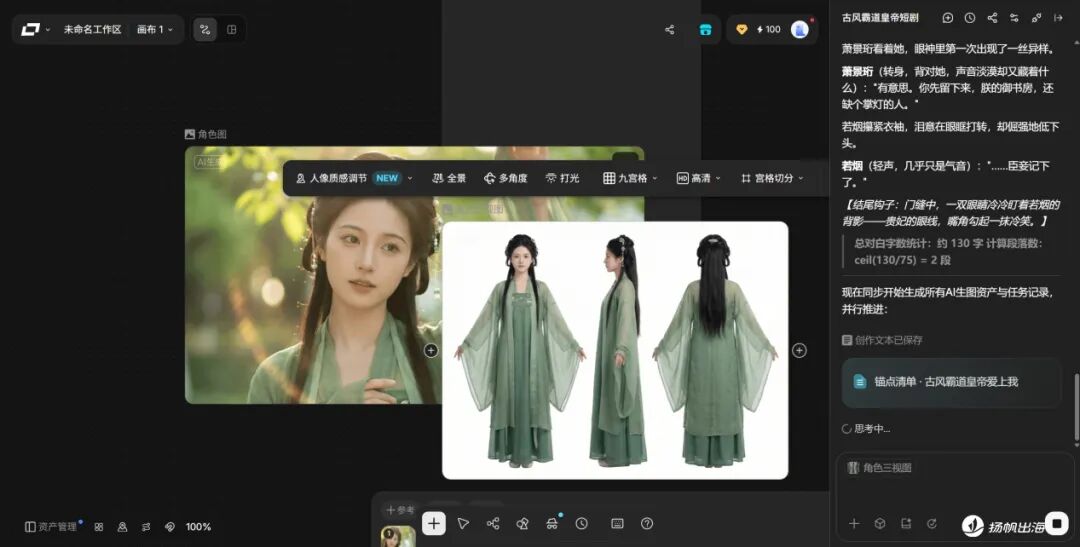This screenshot has width=1080, height=547.
Task: Open the user avatar menu
Action: [x=800, y=29]
